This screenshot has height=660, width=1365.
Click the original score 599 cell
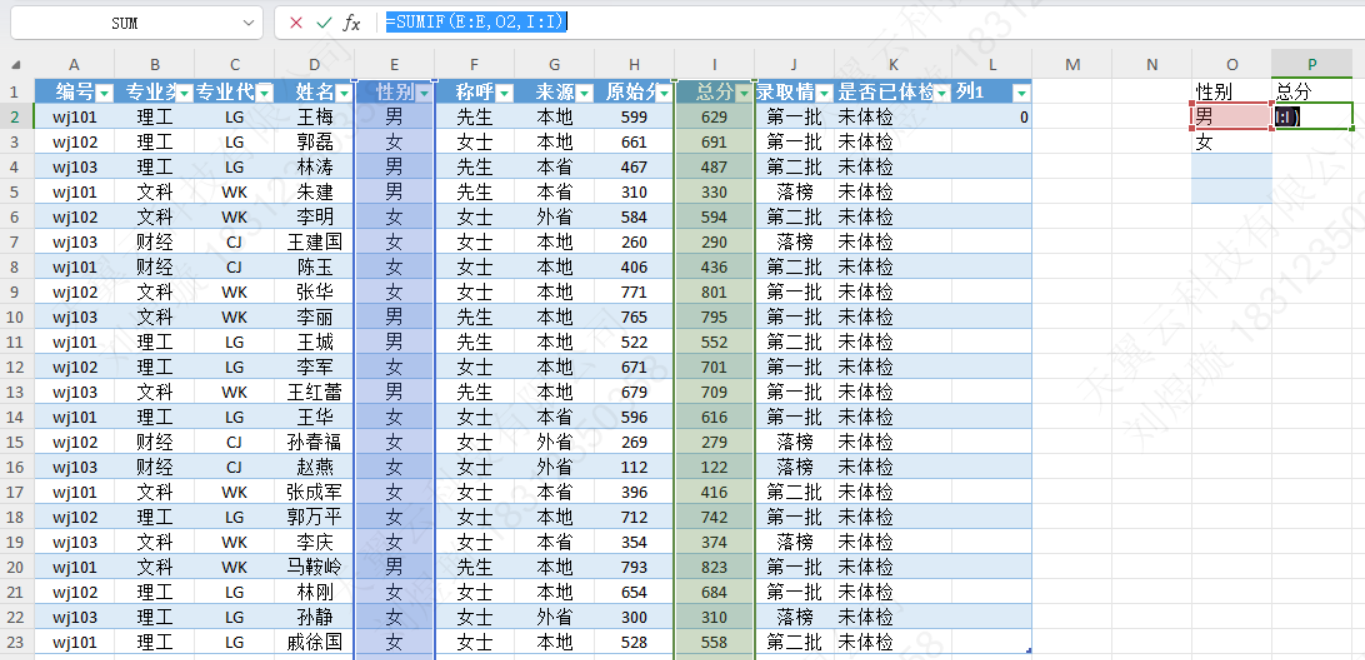[x=634, y=117]
